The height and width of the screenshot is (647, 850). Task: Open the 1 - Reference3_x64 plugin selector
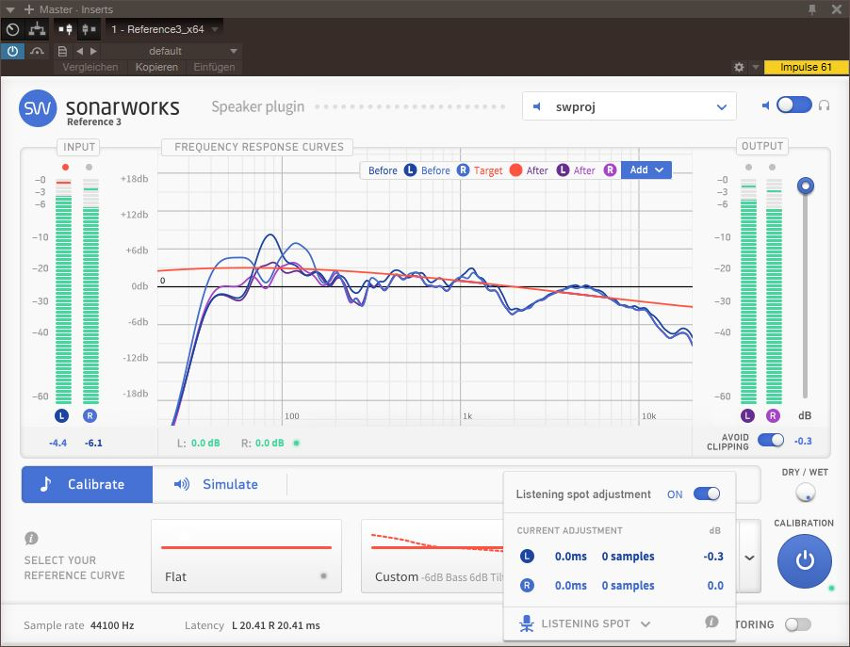(165, 29)
